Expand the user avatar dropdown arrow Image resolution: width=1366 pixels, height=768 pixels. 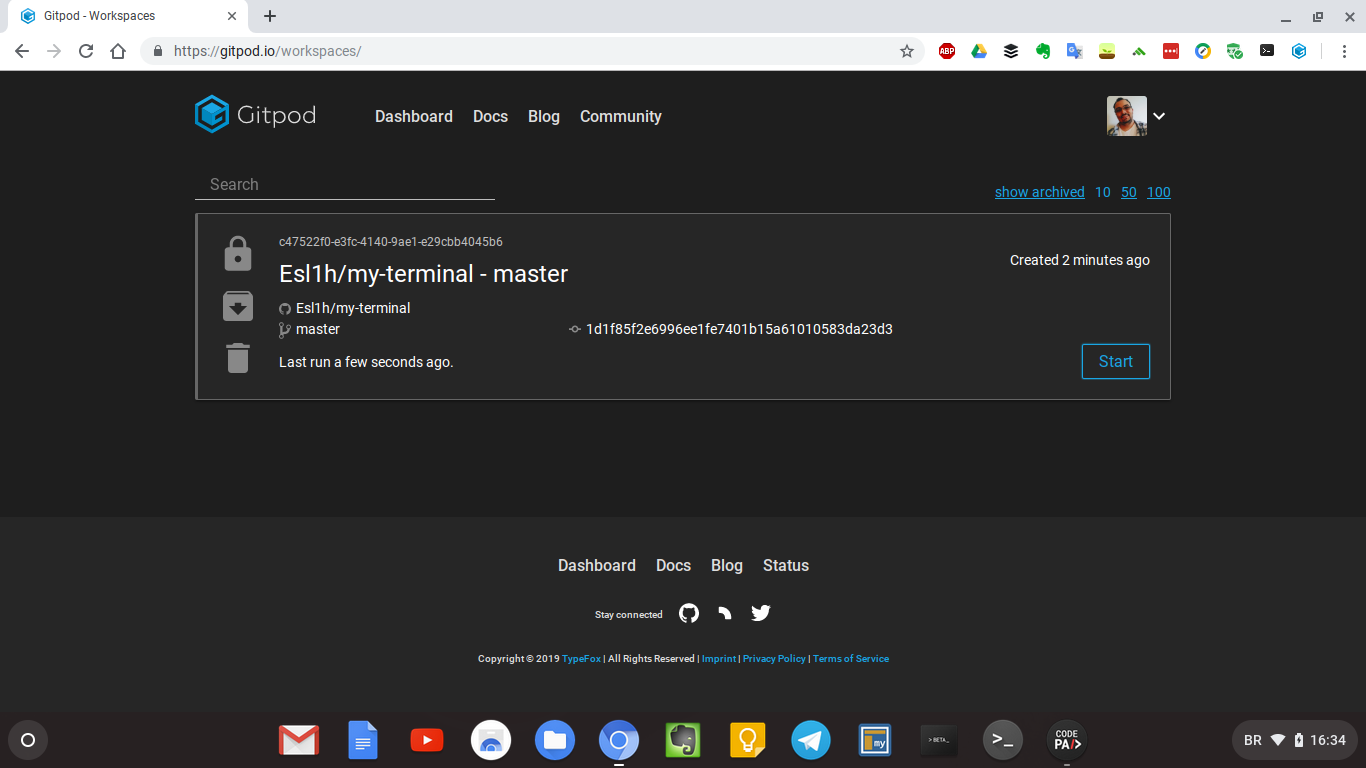pyautogui.click(x=1159, y=116)
